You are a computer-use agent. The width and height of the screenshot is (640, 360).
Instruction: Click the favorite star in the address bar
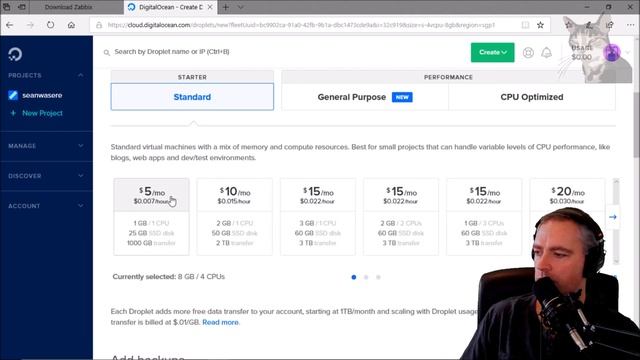[x=540, y=25]
